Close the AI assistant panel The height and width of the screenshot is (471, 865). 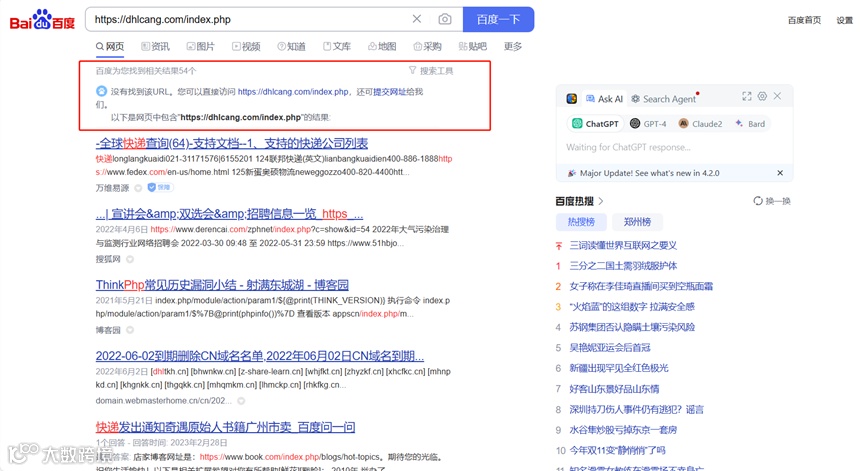pos(777,97)
